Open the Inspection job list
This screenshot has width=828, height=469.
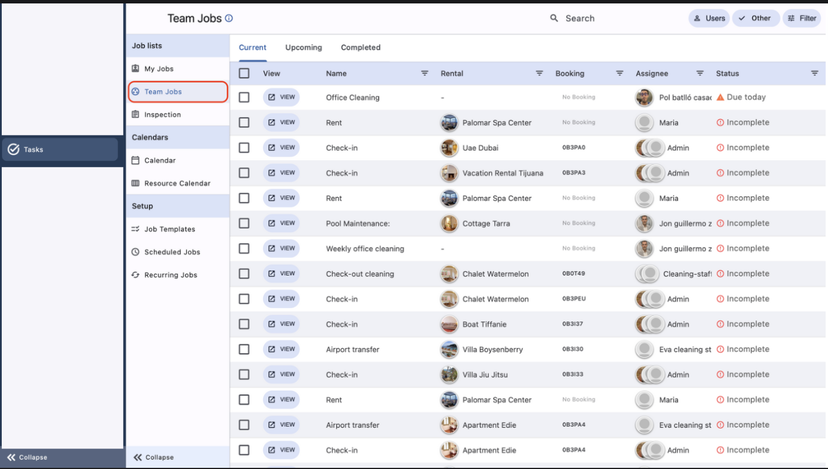pos(162,115)
